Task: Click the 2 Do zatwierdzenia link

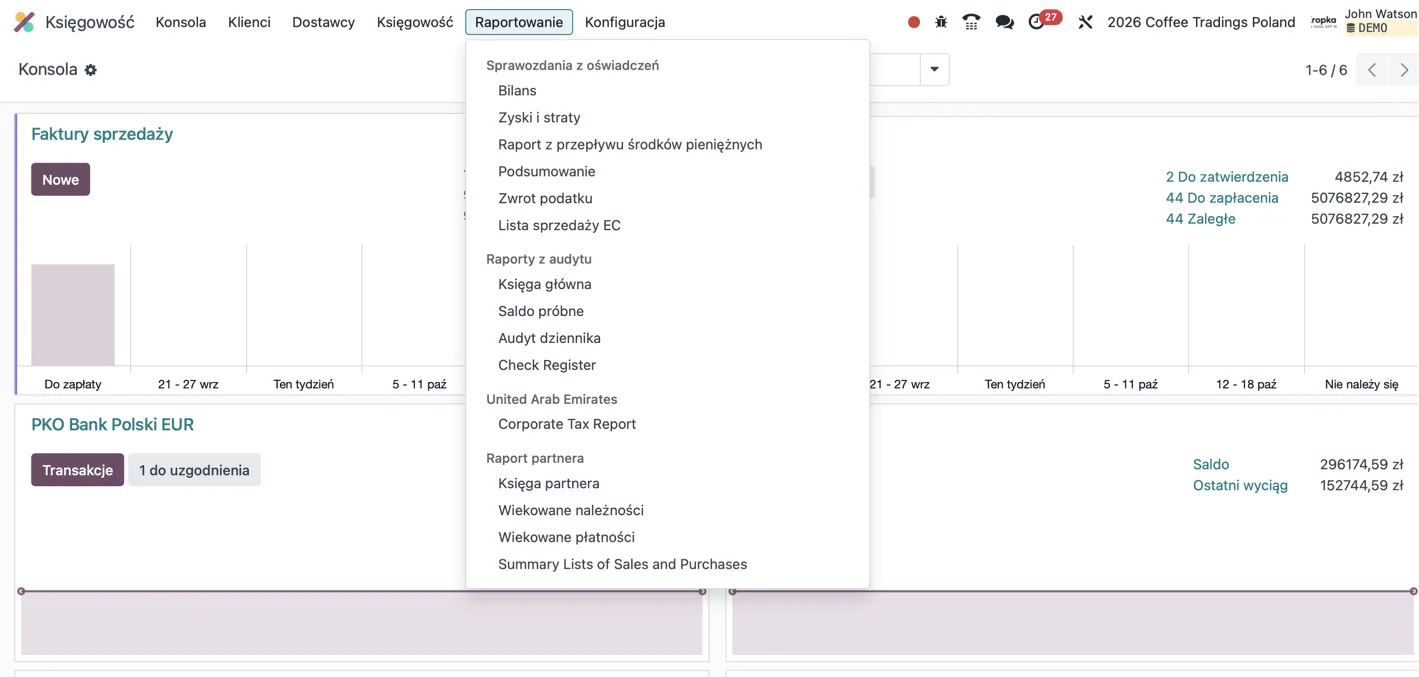Action: pyautogui.click(x=1227, y=177)
